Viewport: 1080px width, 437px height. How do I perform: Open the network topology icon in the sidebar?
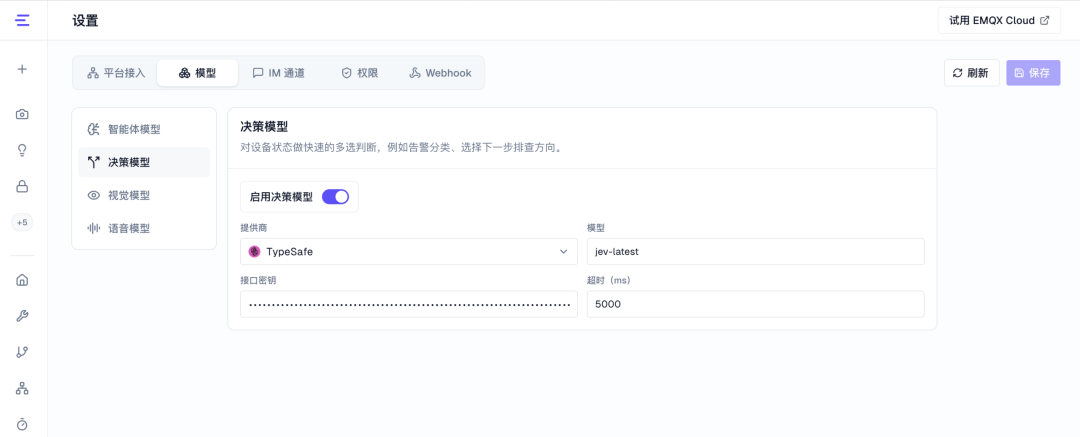(x=22, y=388)
